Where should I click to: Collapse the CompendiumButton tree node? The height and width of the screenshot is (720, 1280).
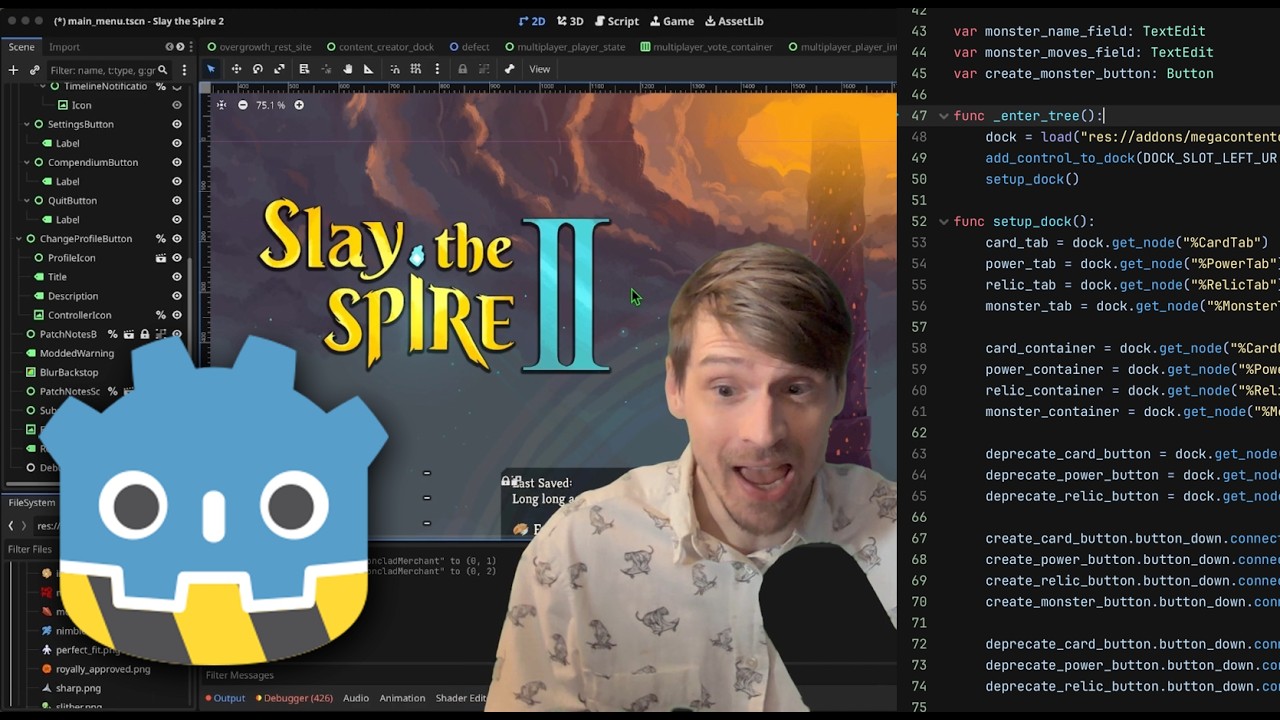27,162
